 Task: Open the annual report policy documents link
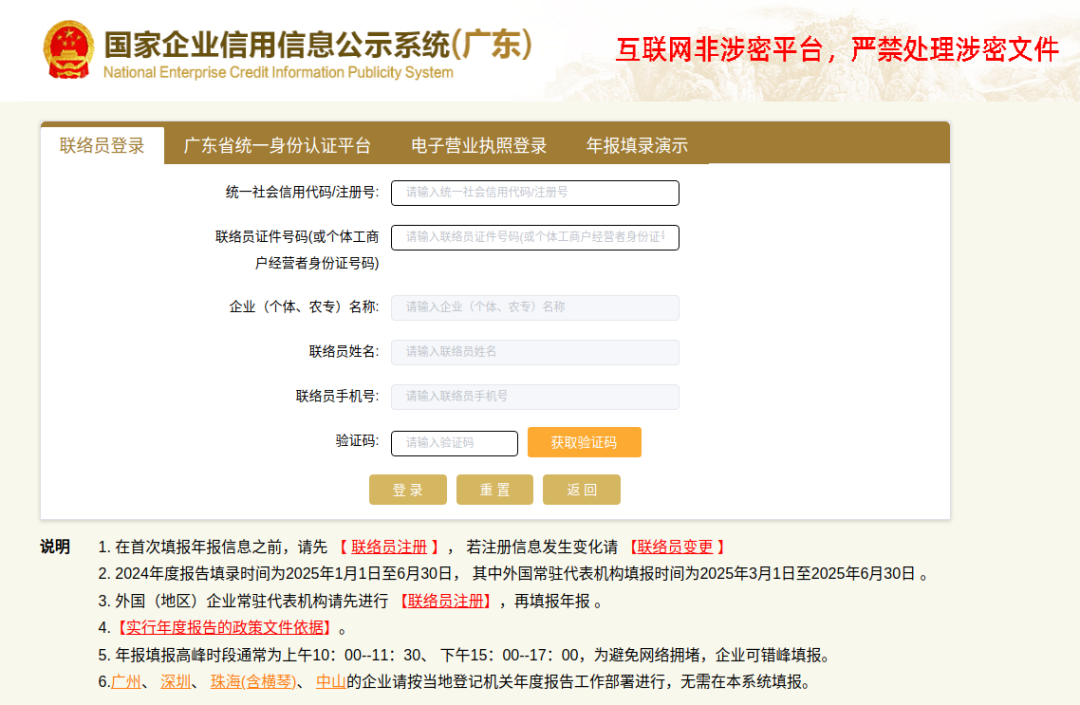click(224, 630)
